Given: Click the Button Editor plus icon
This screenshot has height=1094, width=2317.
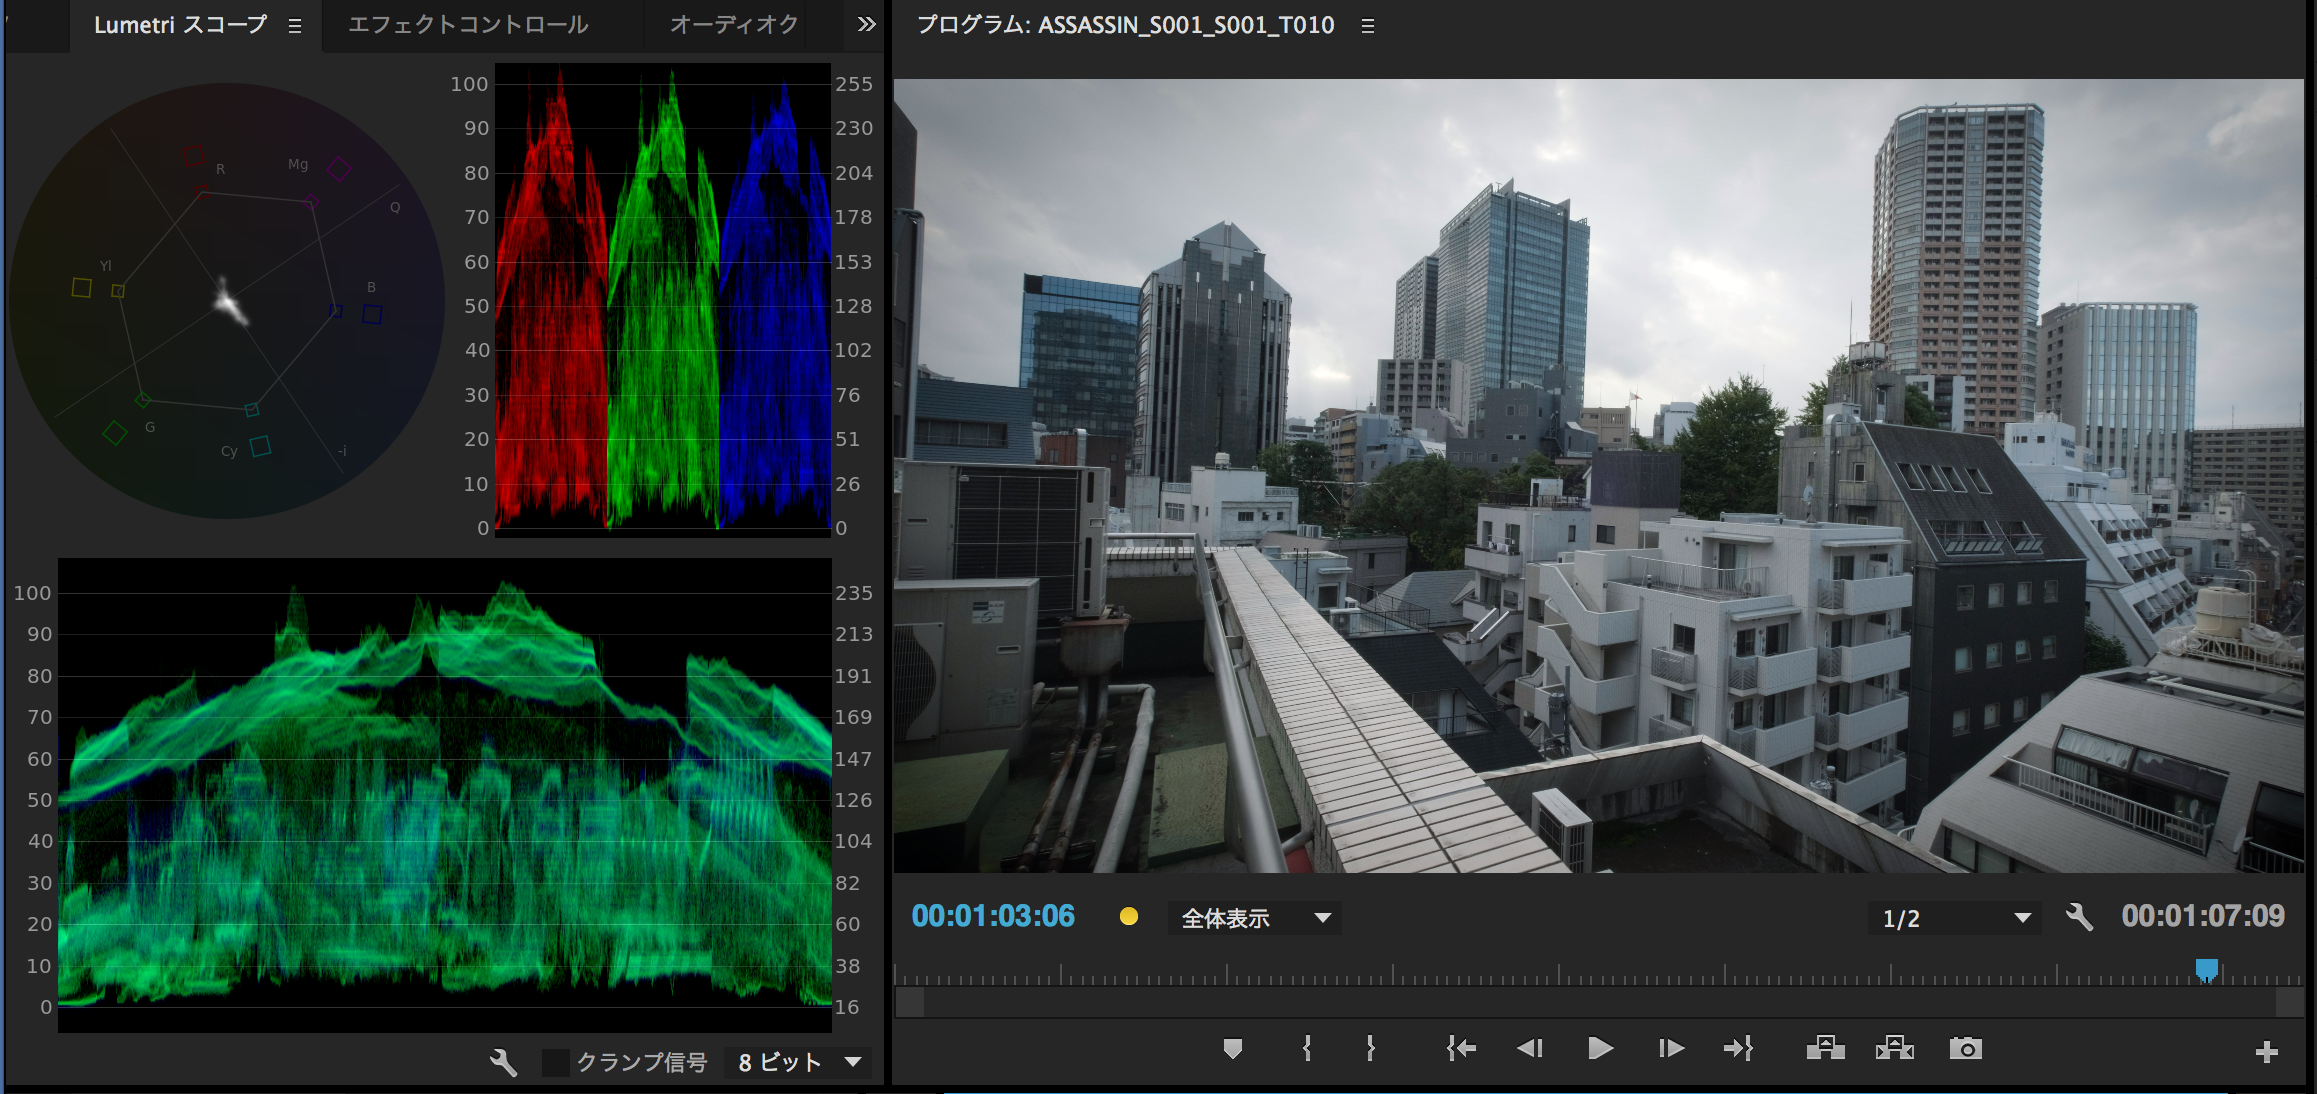Looking at the screenshot, I should (x=2265, y=1050).
